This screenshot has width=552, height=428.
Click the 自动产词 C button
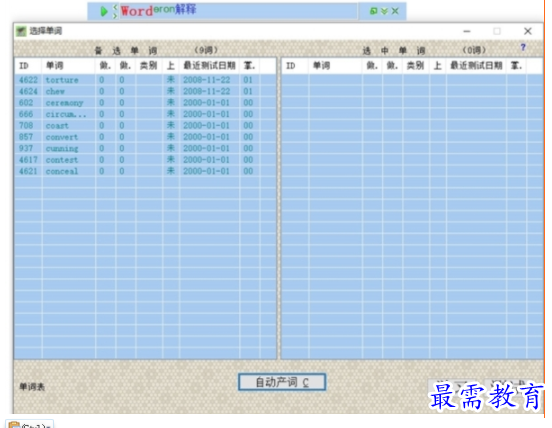tap(282, 382)
